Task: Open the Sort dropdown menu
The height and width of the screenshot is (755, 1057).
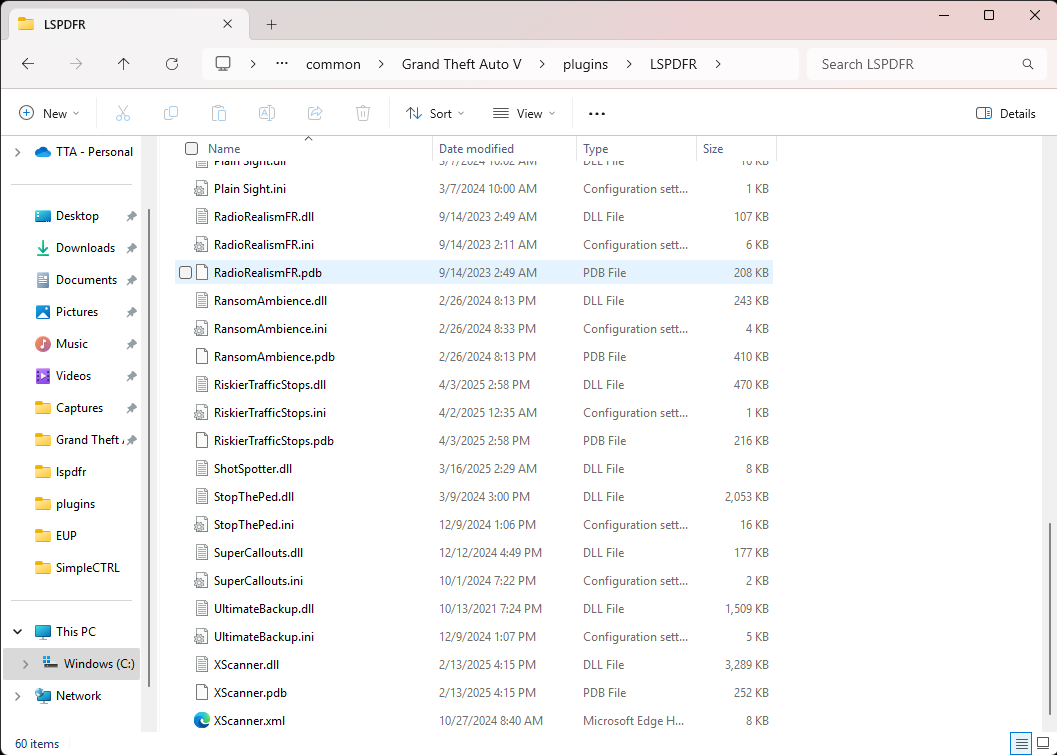Action: [435, 113]
